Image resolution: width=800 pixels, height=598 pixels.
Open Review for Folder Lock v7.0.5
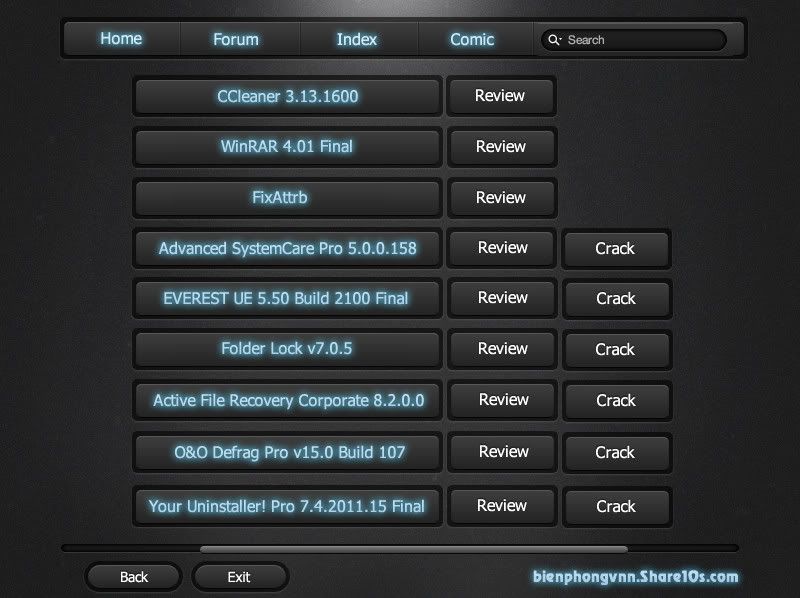(x=502, y=349)
